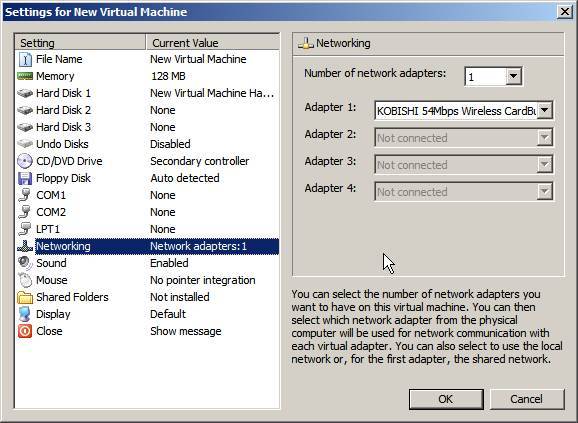Open the Number of network adapters dropdown
The width and height of the screenshot is (578, 423).
[493, 77]
